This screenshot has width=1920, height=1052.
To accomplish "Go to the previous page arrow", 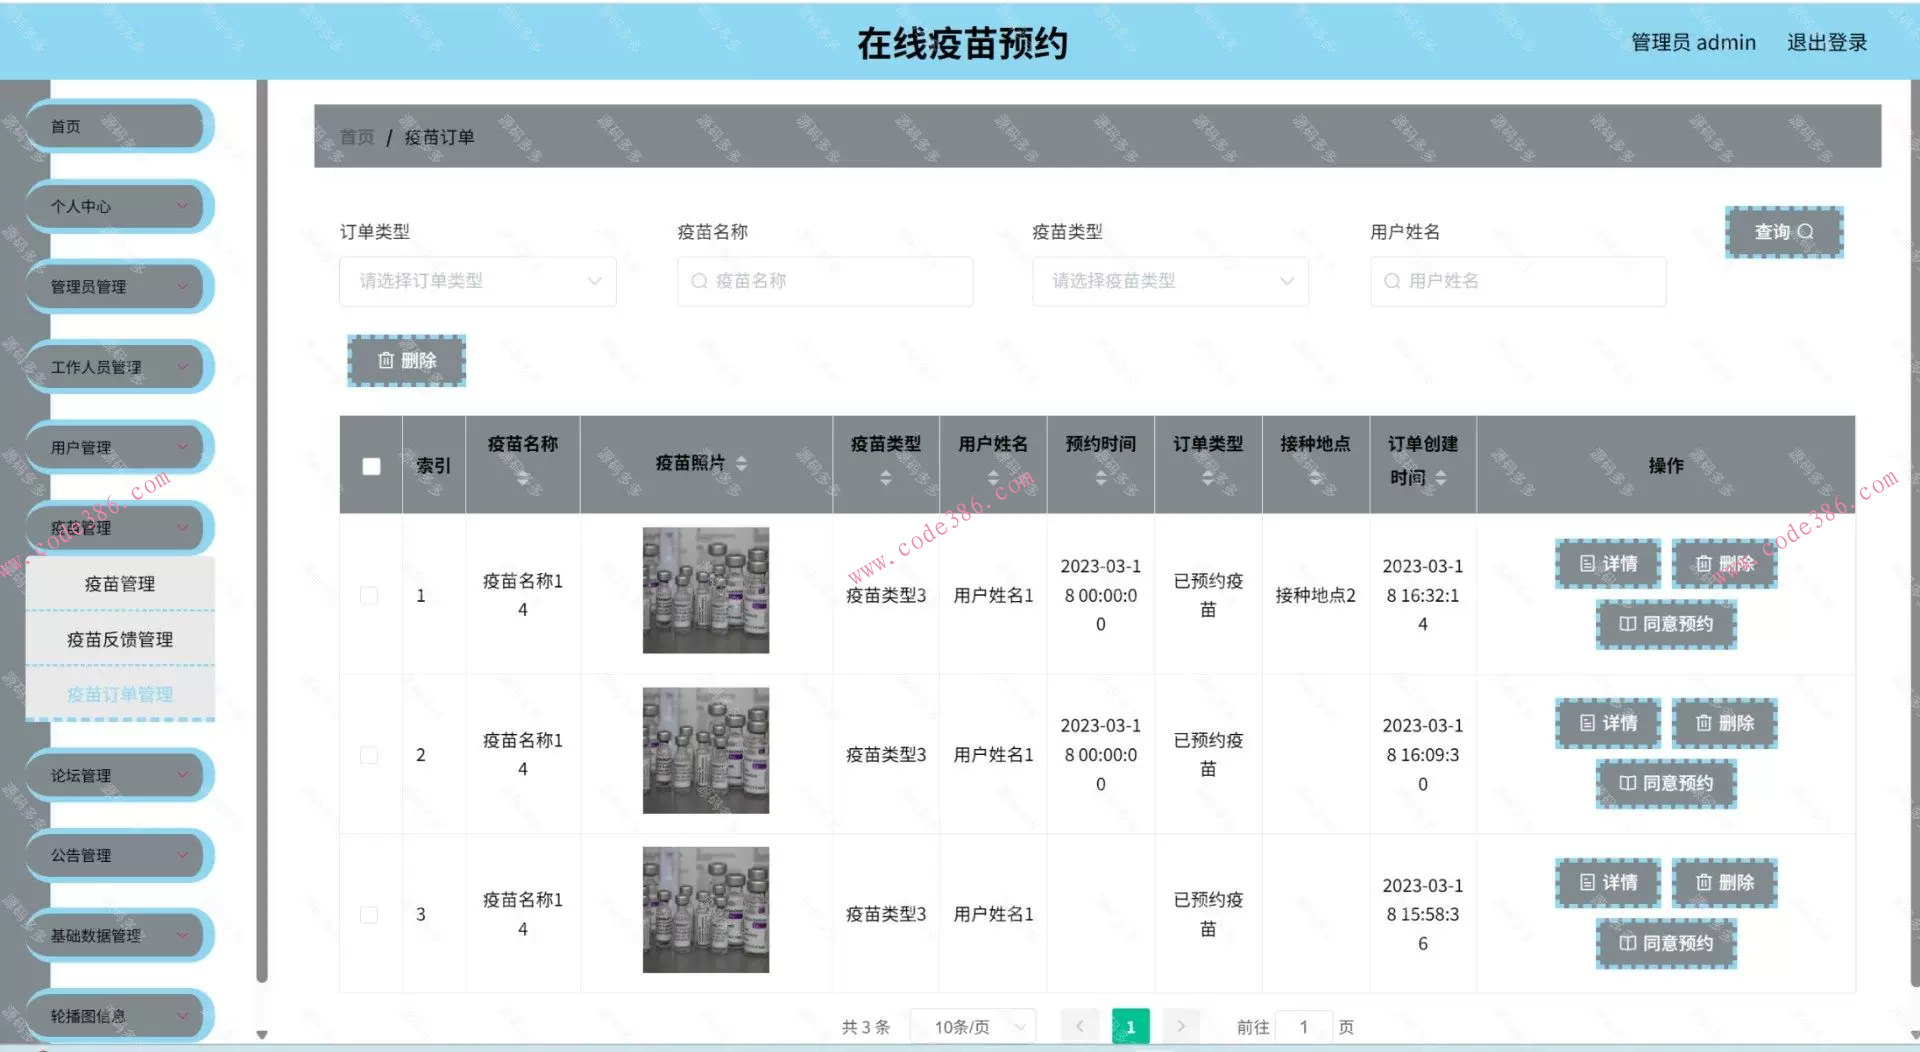I will (1080, 1026).
